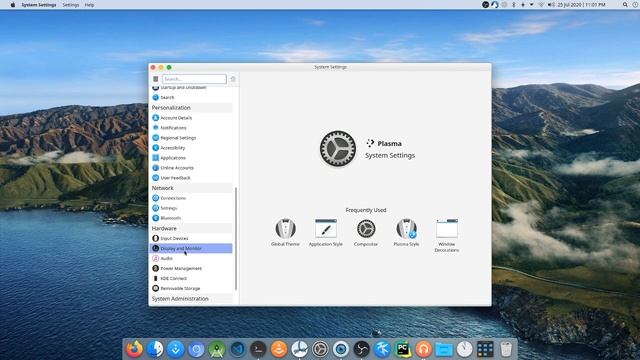
Task: Open Online Accounts settings
Action: pos(191,168)
